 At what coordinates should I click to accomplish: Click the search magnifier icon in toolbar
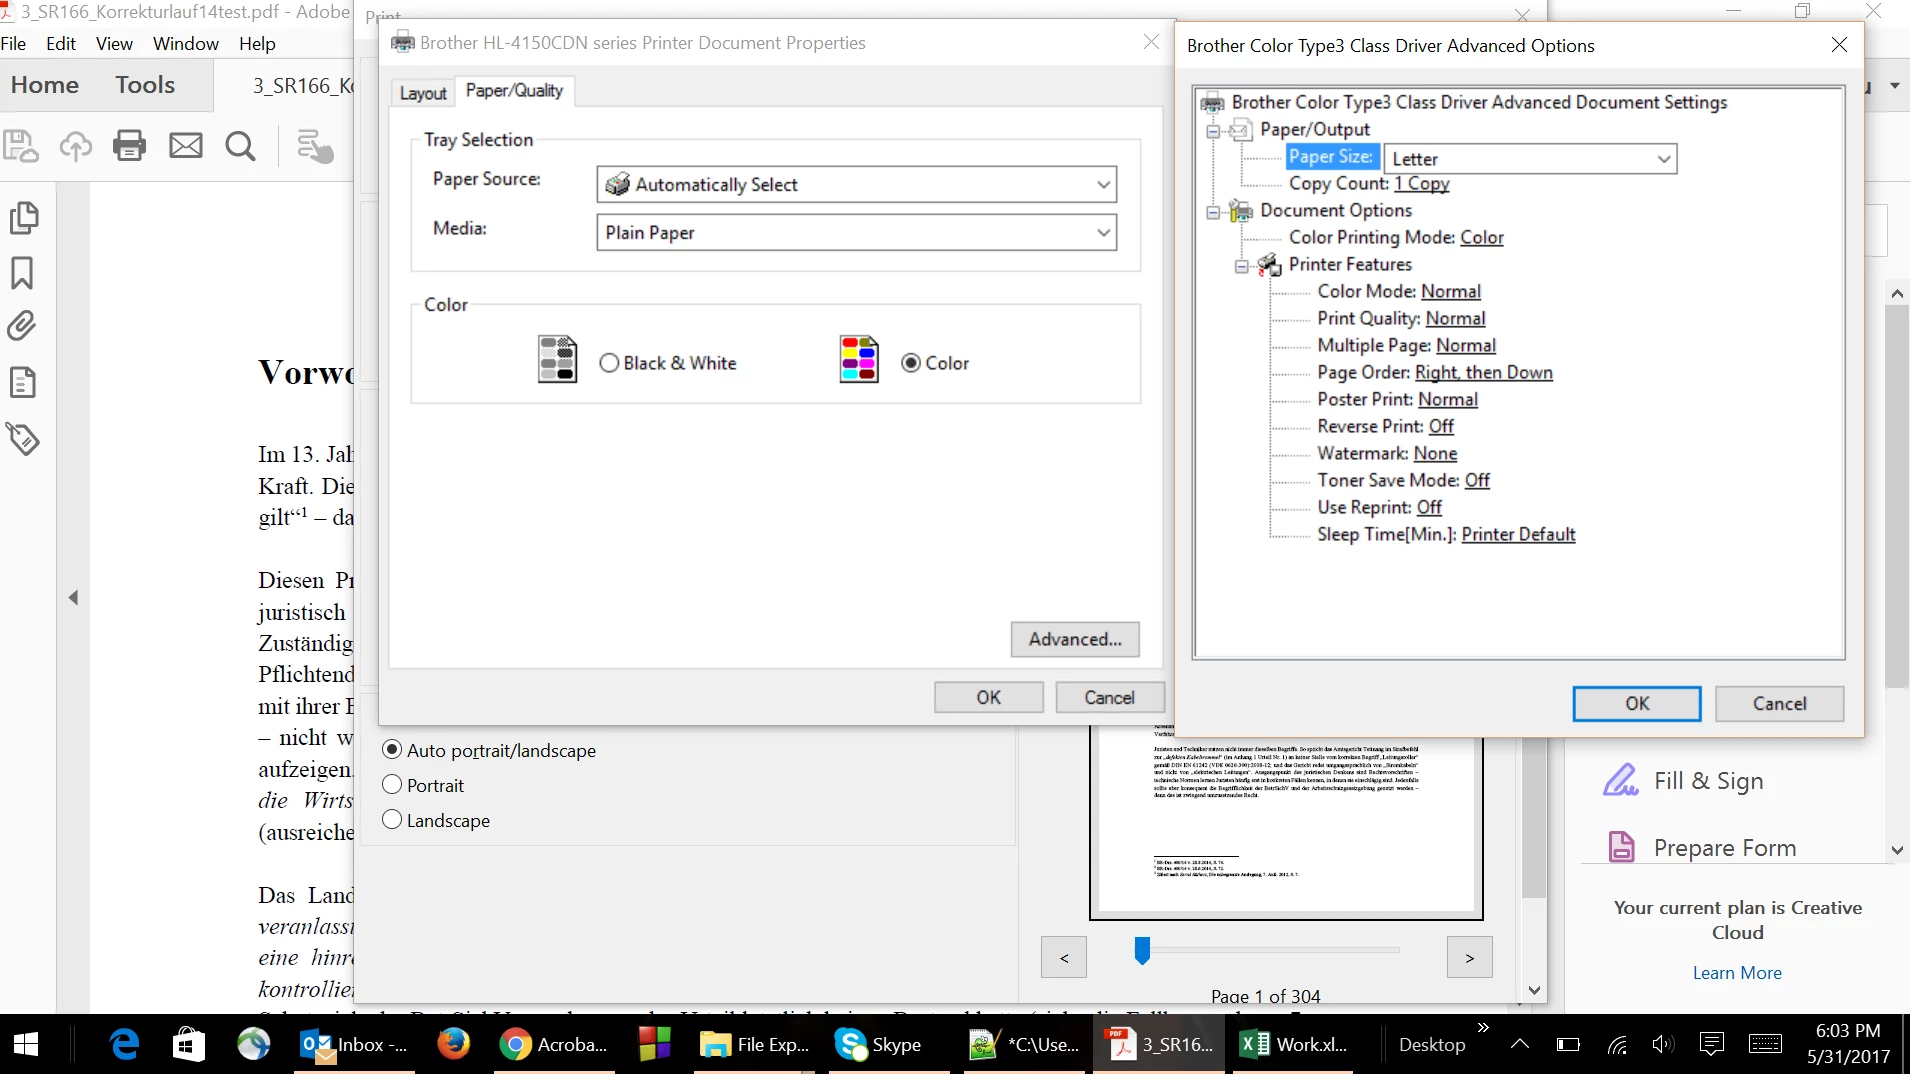(x=240, y=146)
